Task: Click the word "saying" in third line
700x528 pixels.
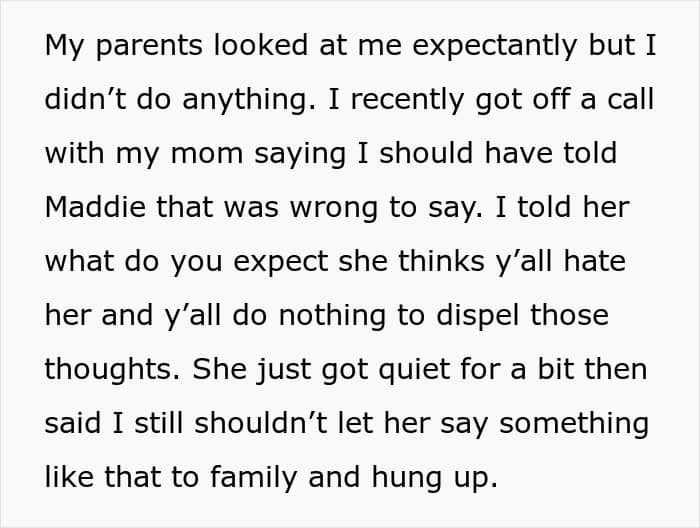Action: (300, 155)
